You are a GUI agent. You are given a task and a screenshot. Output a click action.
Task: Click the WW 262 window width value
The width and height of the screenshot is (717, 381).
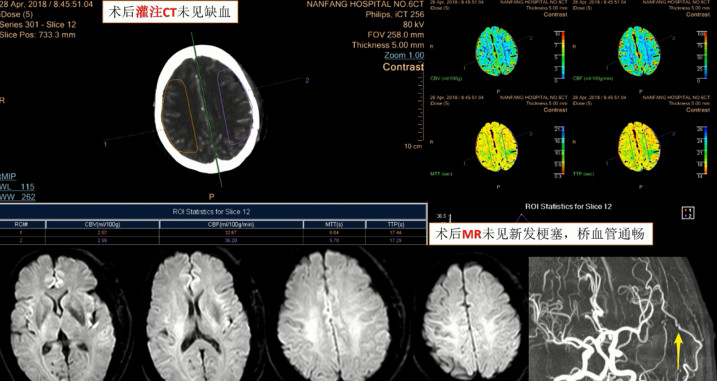17,197
